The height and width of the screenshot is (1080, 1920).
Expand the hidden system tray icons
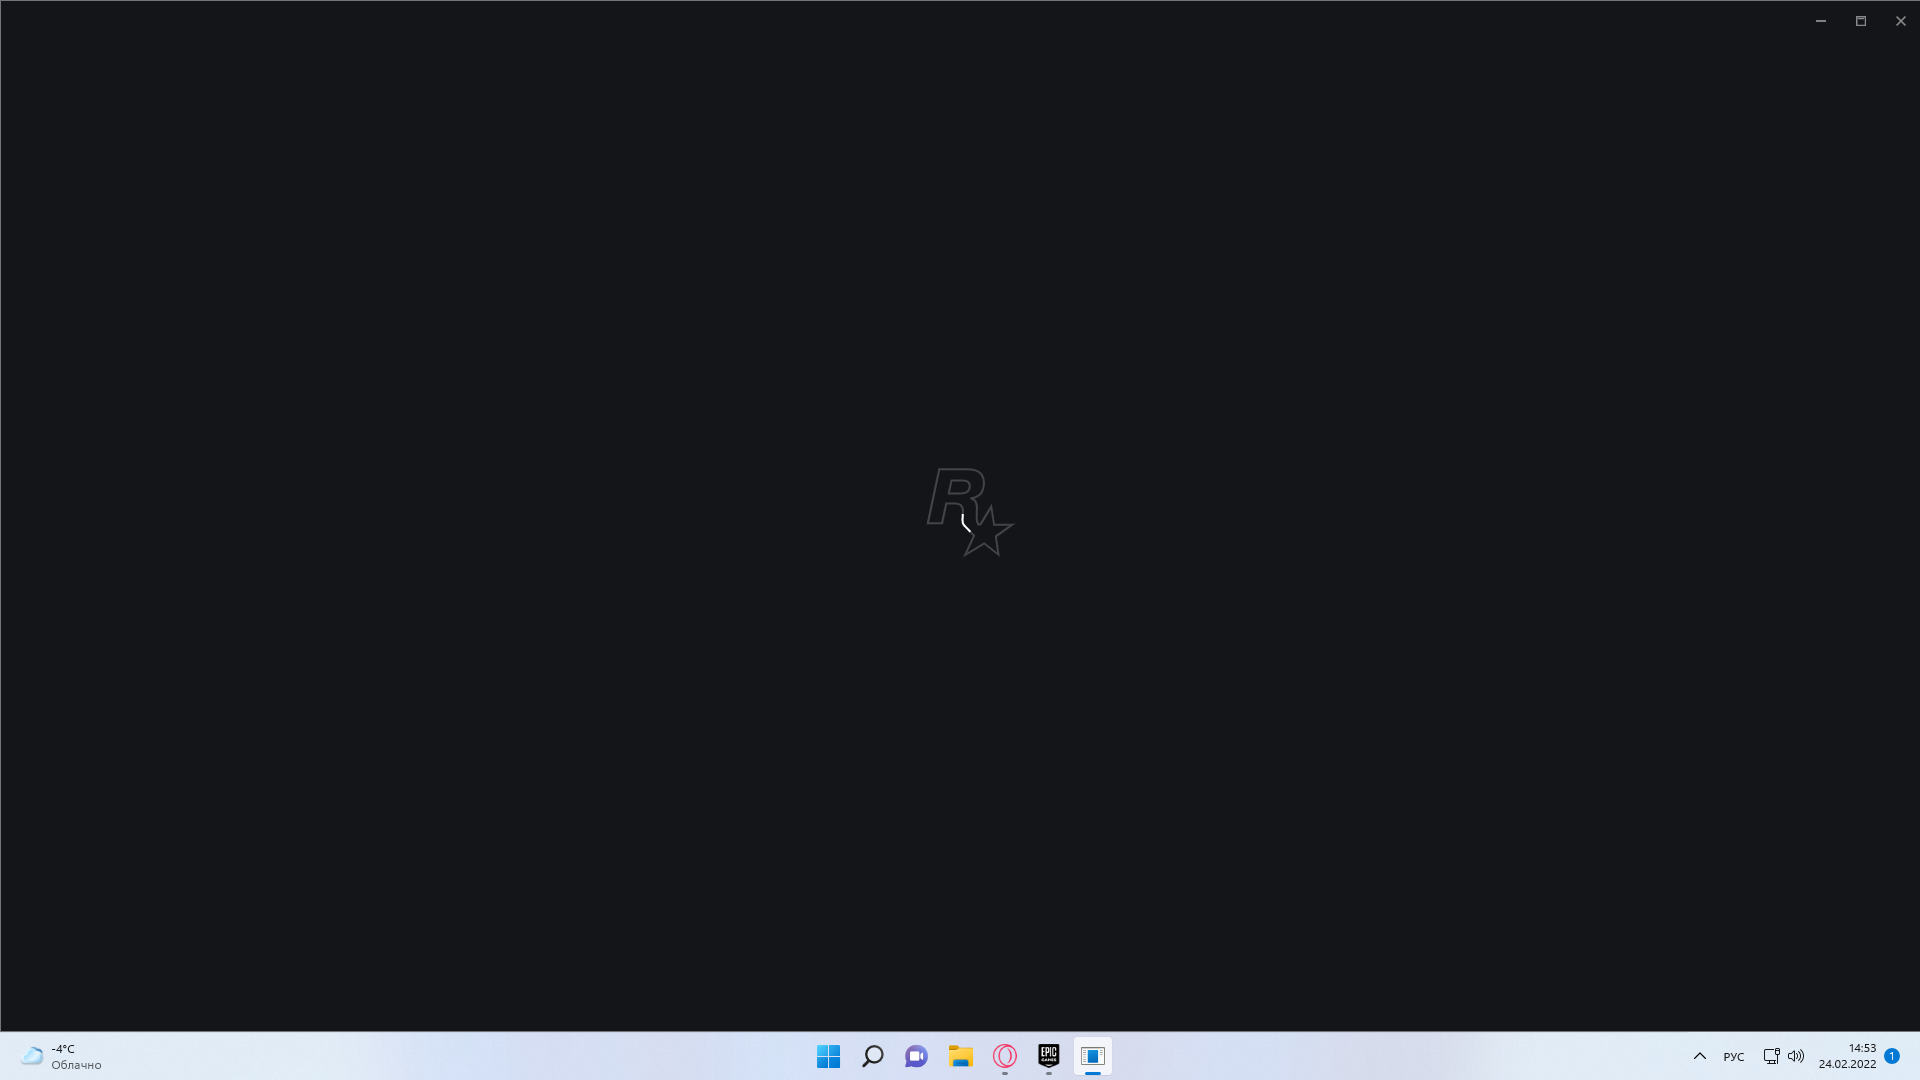point(1700,1056)
